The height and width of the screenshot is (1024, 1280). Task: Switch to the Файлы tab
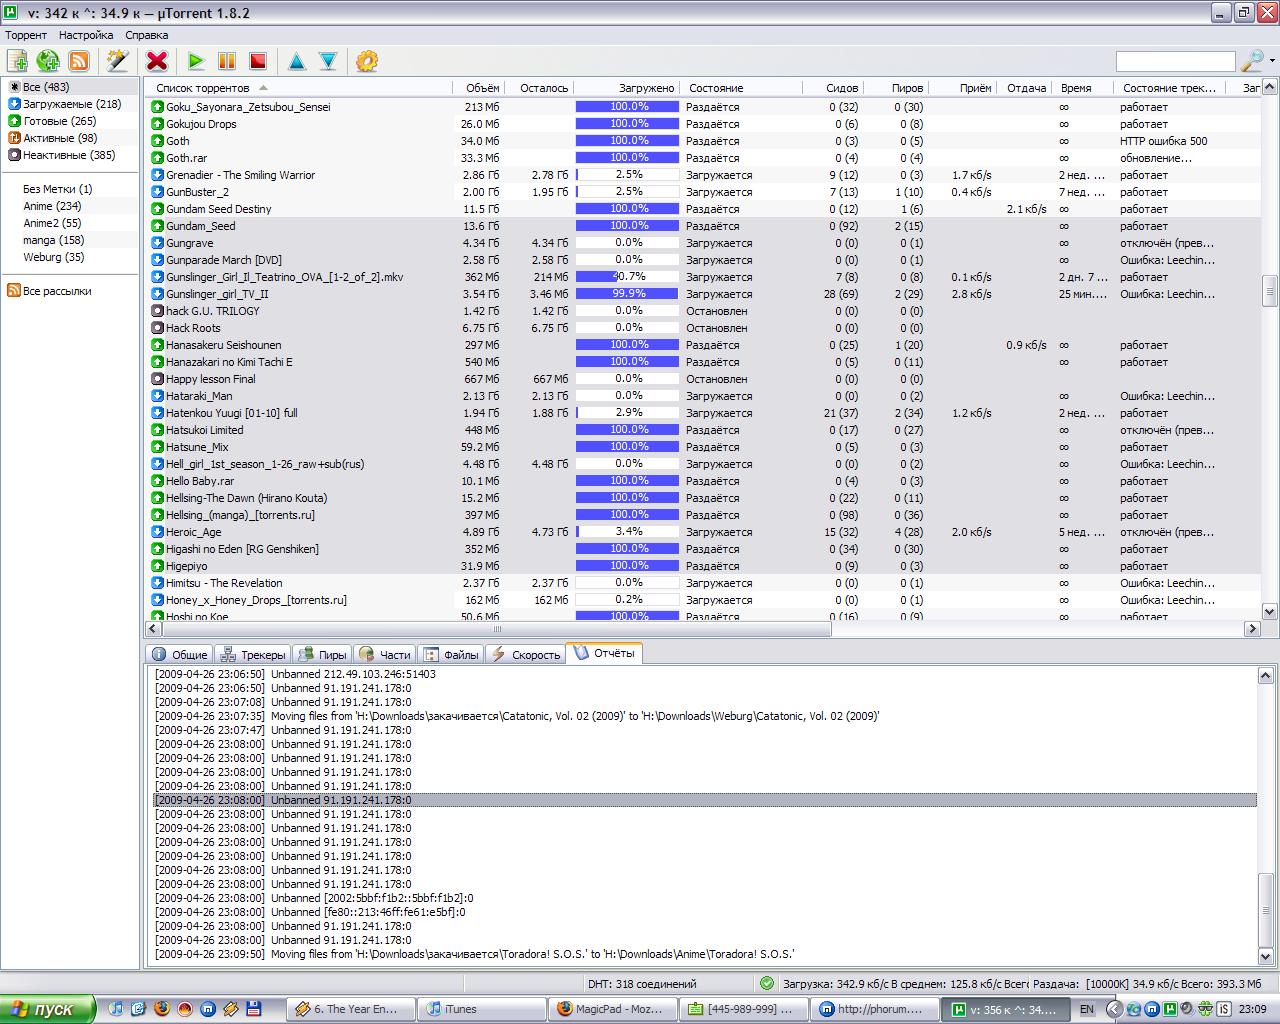tap(451, 654)
